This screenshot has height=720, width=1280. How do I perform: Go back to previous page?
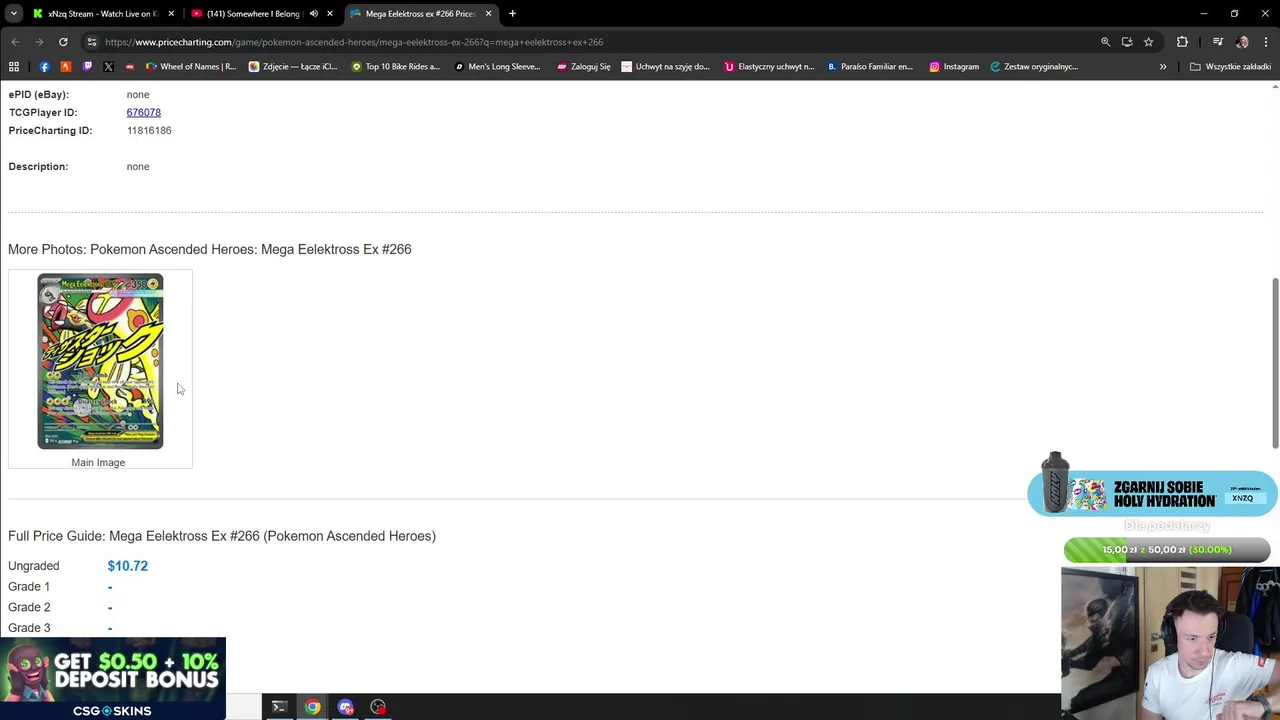tap(15, 42)
